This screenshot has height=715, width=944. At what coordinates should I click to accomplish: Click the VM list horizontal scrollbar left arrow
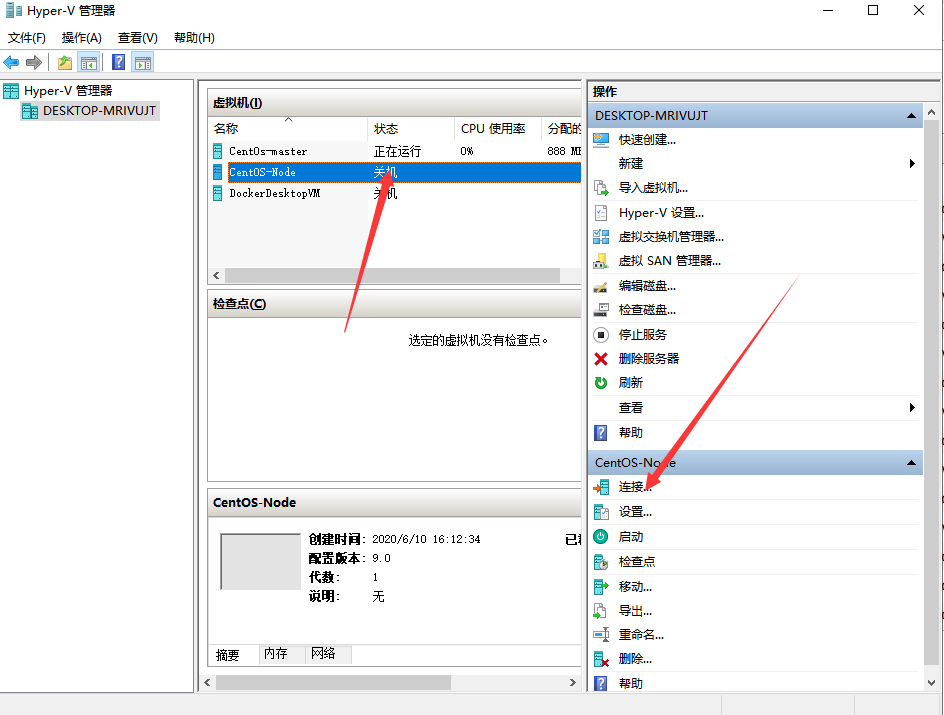pyautogui.click(x=216, y=276)
